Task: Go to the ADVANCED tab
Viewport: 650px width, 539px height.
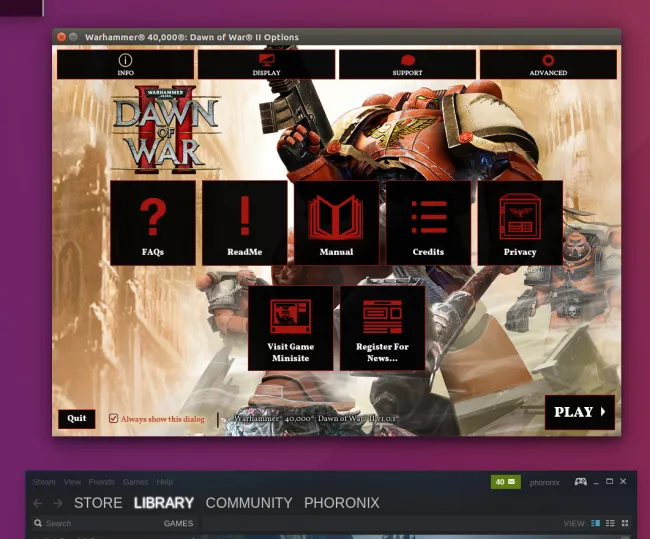Action: click(548, 64)
